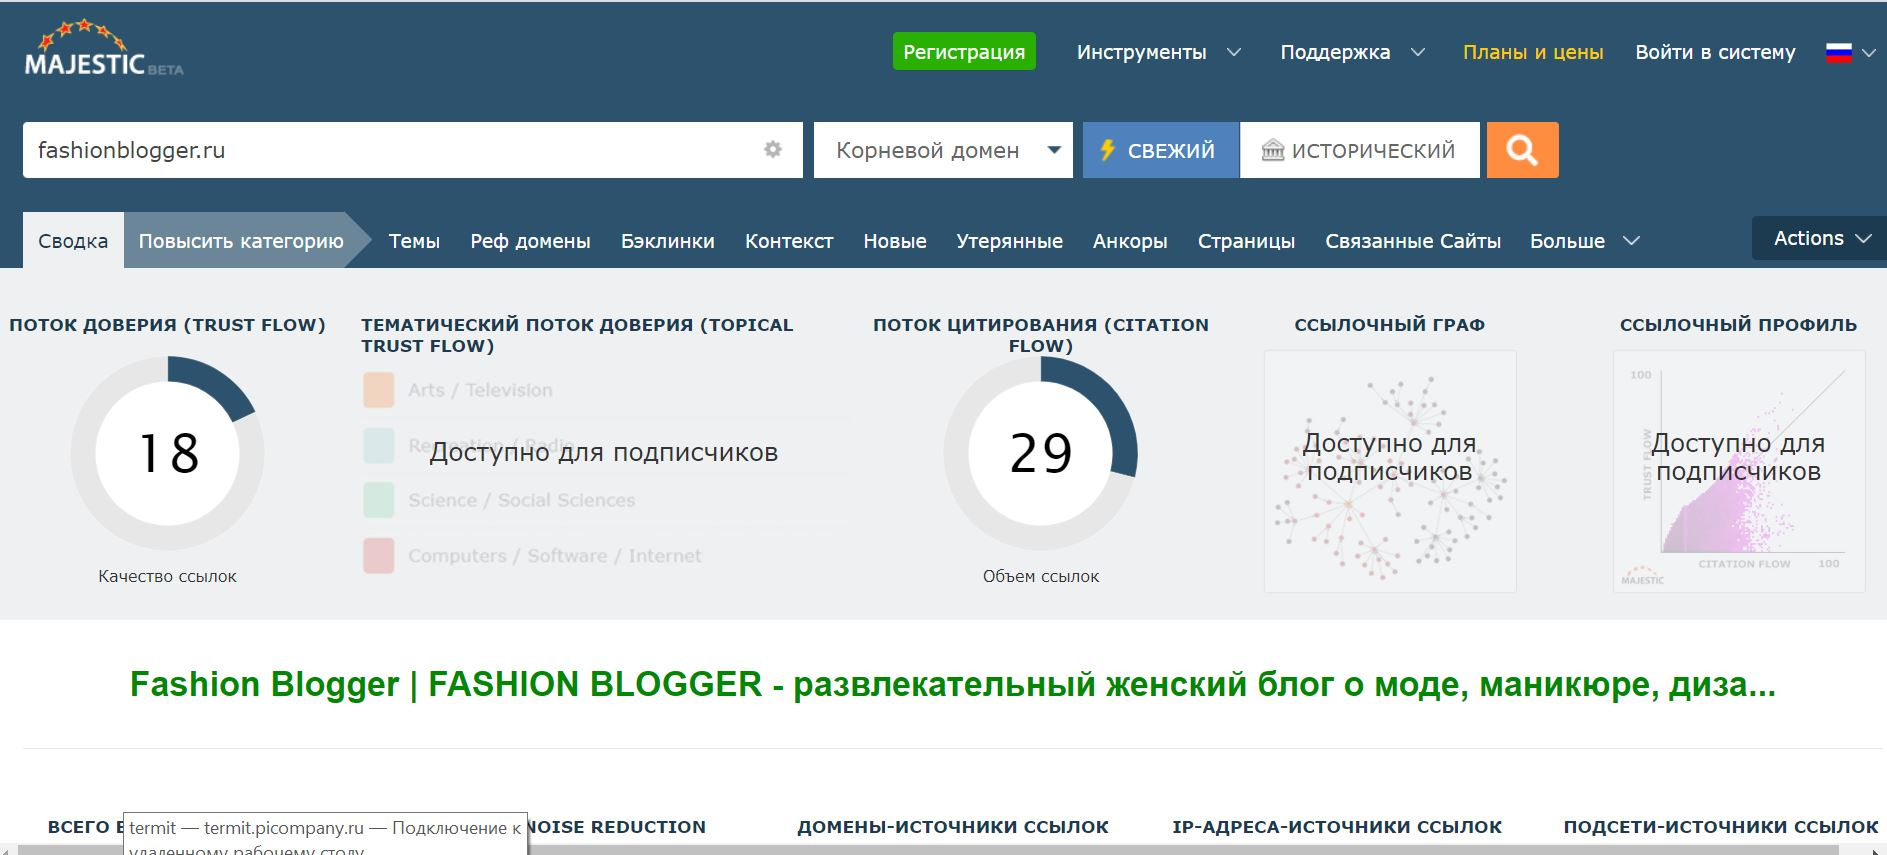Open the Russian flag language selector

[1850, 52]
